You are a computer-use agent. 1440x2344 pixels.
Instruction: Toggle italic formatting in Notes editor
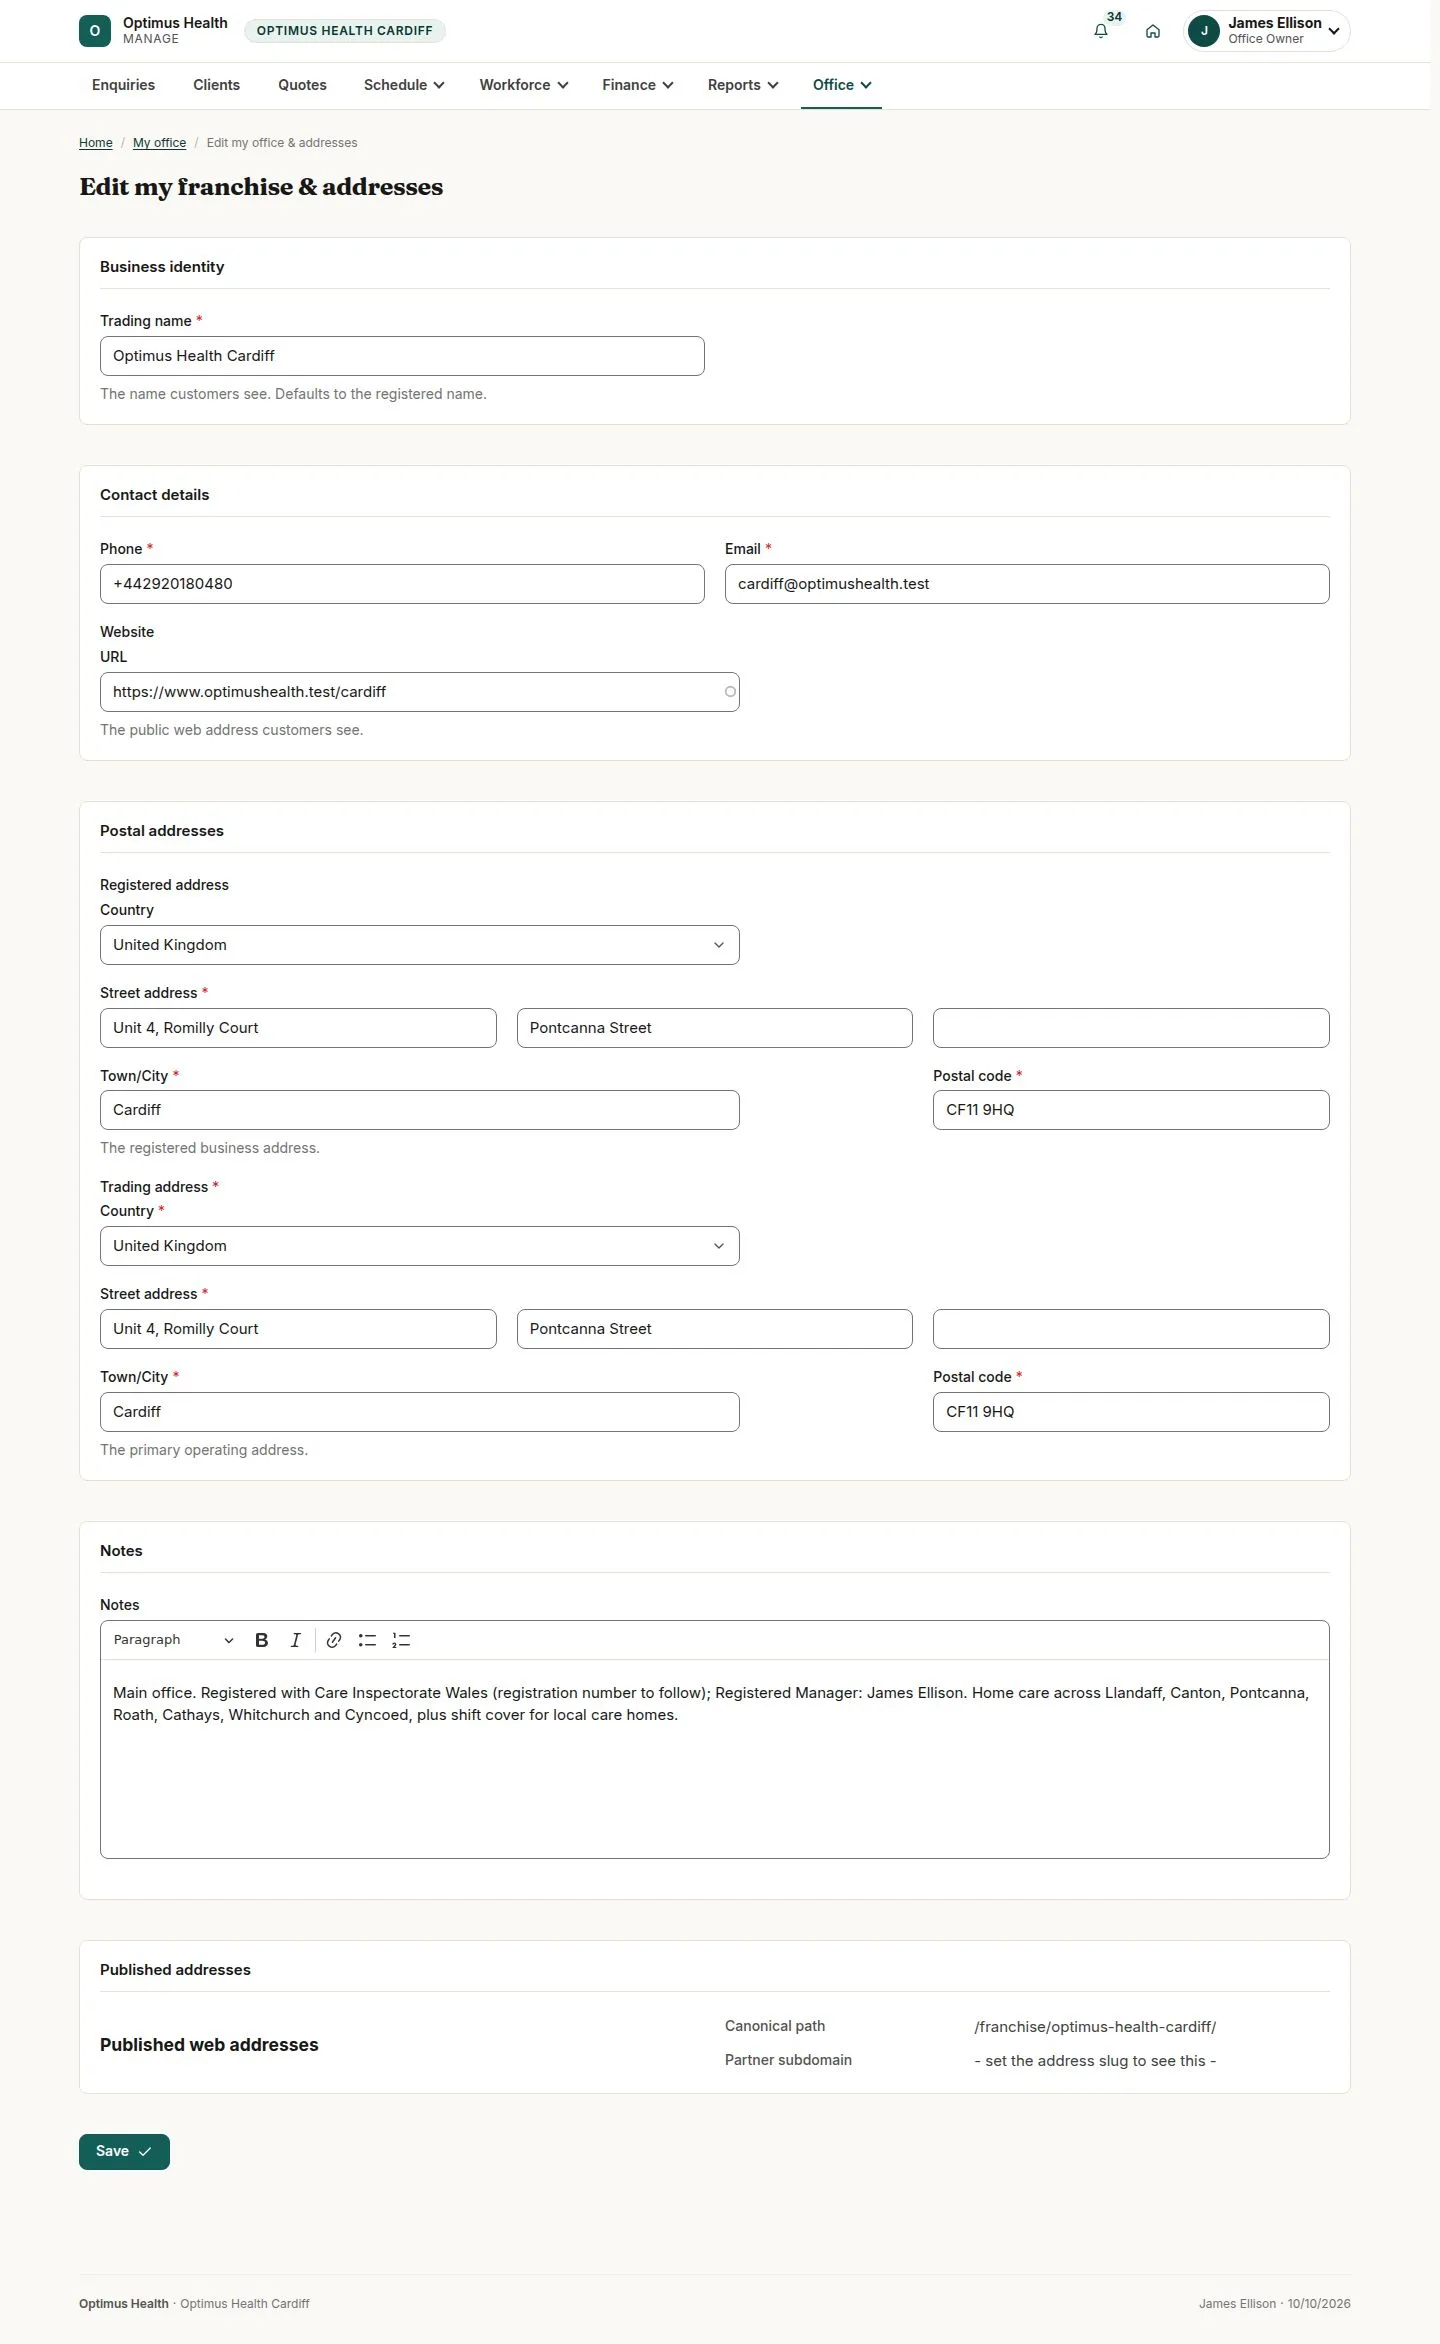[295, 1640]
